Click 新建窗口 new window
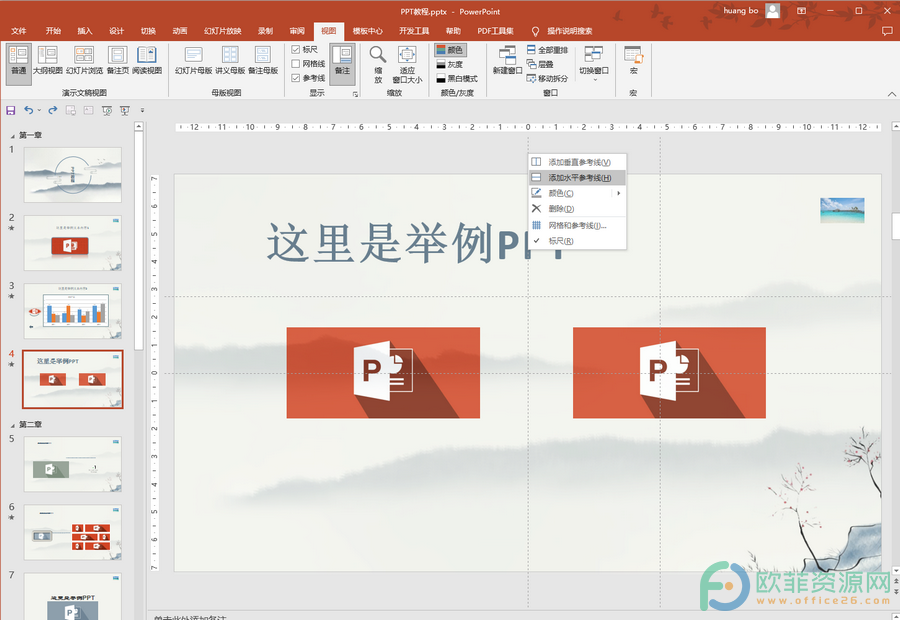Viewport: 900px width, 620px height. pyautogui.click(x=507, y=61)
